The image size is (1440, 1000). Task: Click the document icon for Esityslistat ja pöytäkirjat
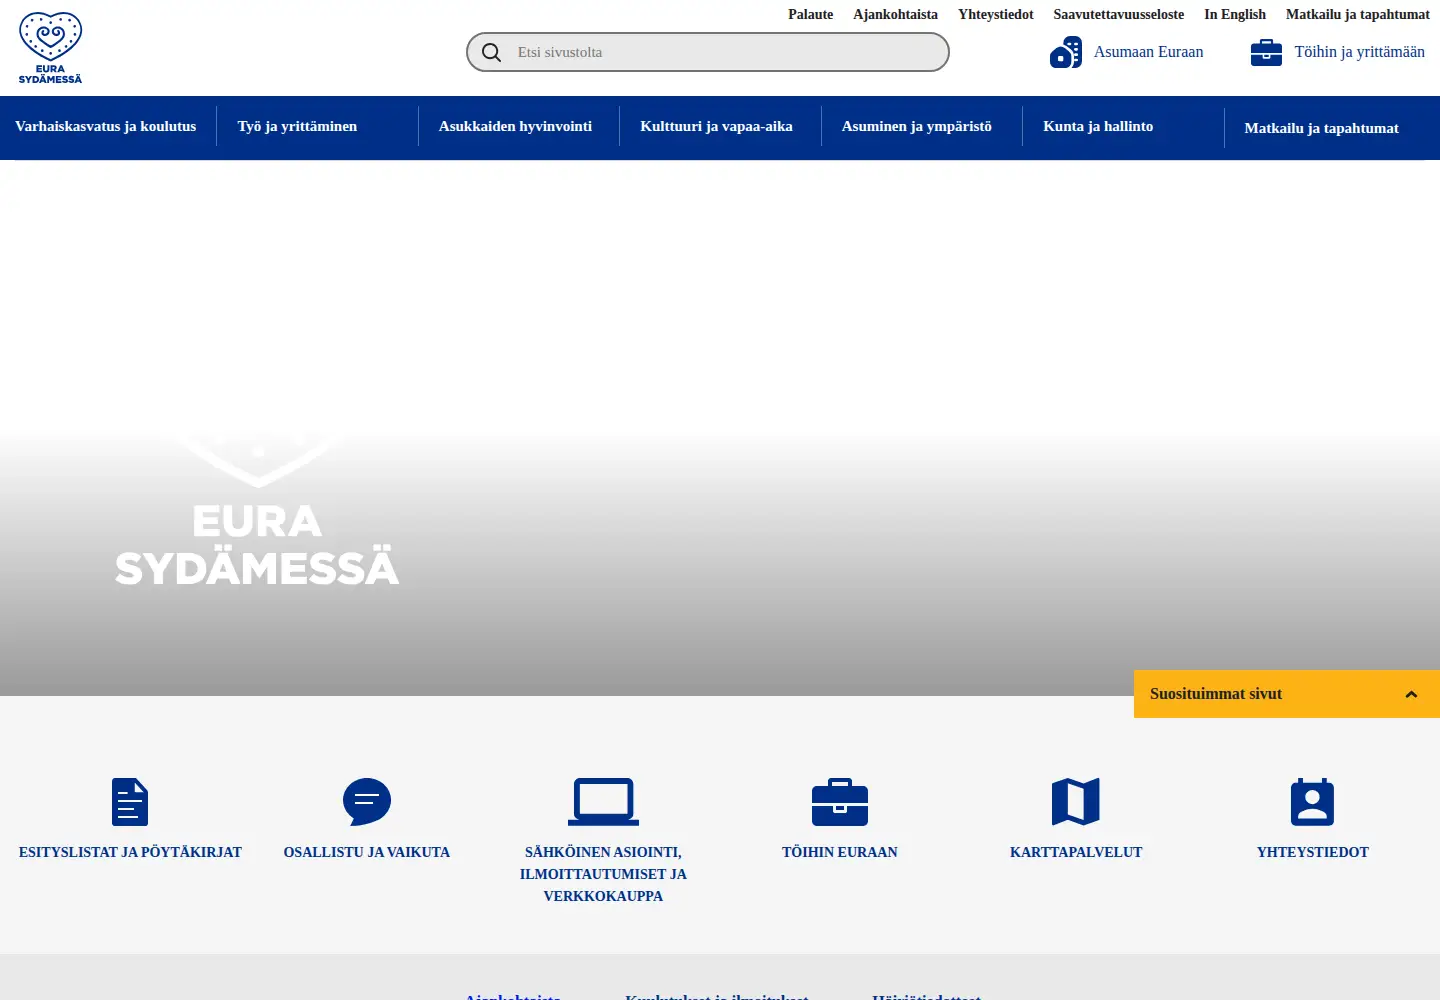tap(130, 802)
